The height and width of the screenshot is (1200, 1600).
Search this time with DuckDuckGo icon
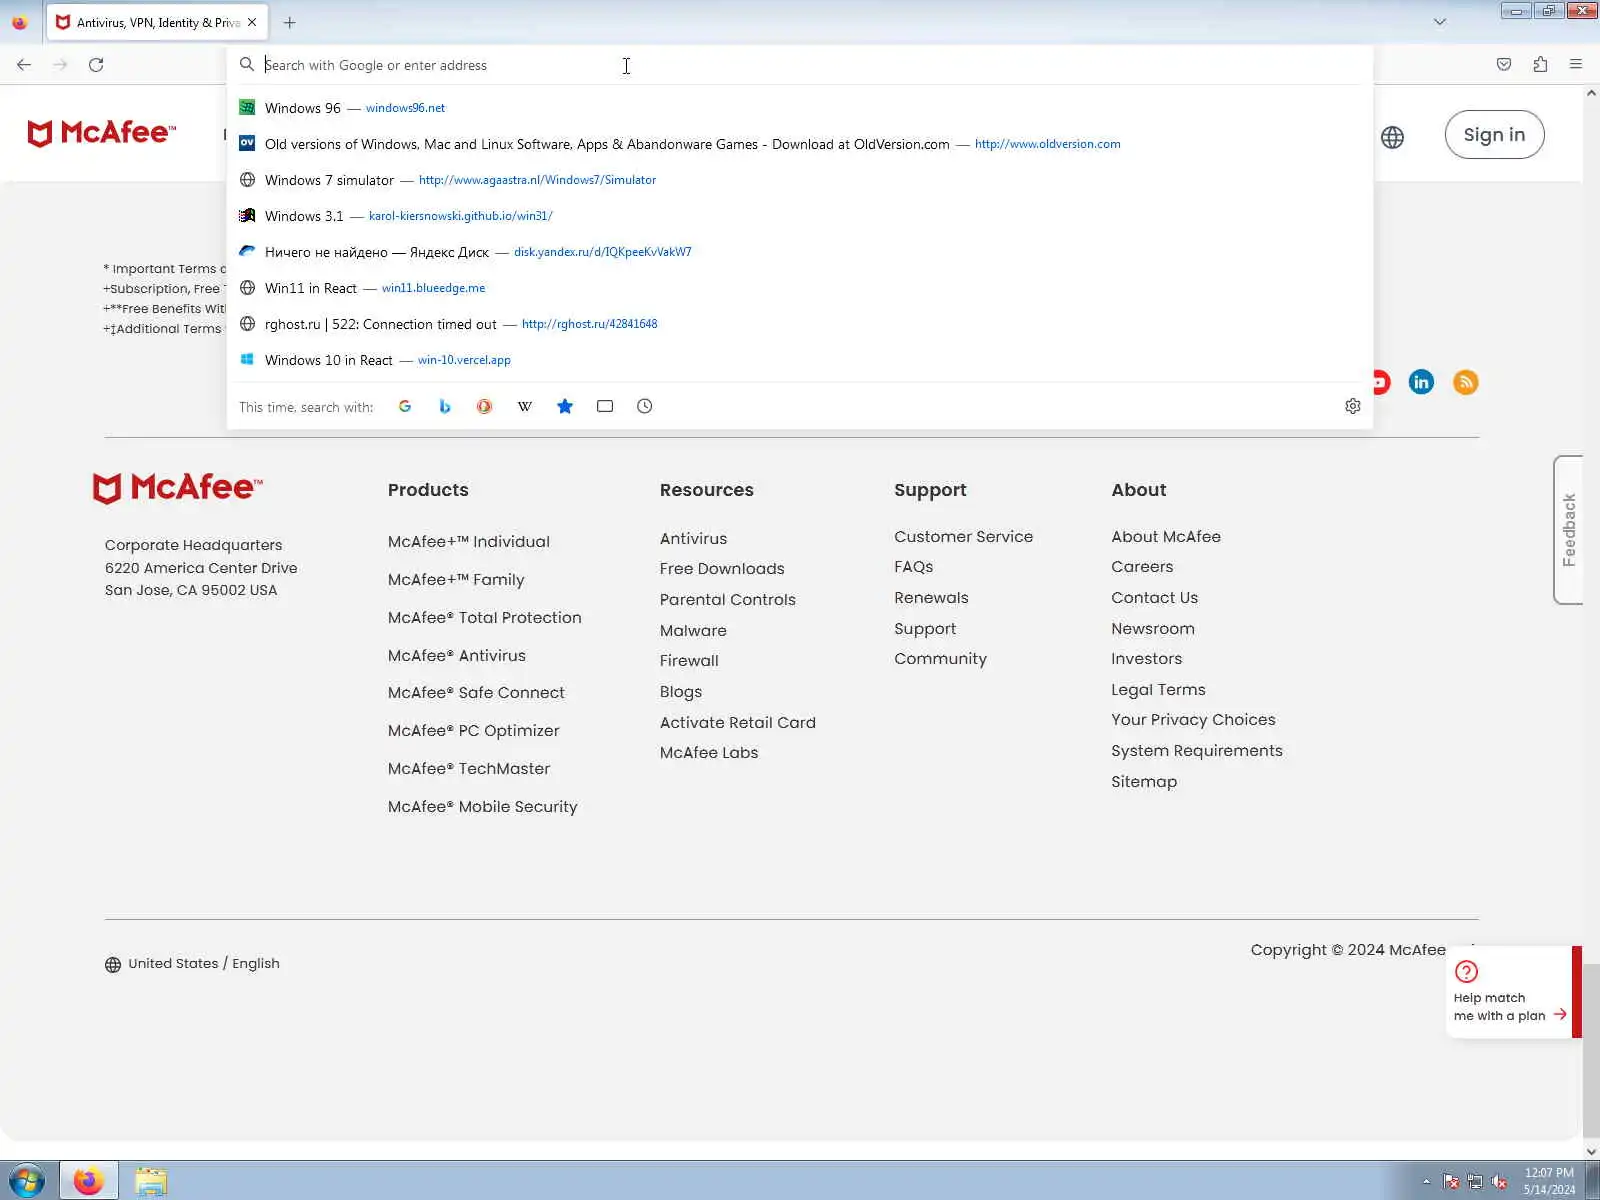point(484,406)
